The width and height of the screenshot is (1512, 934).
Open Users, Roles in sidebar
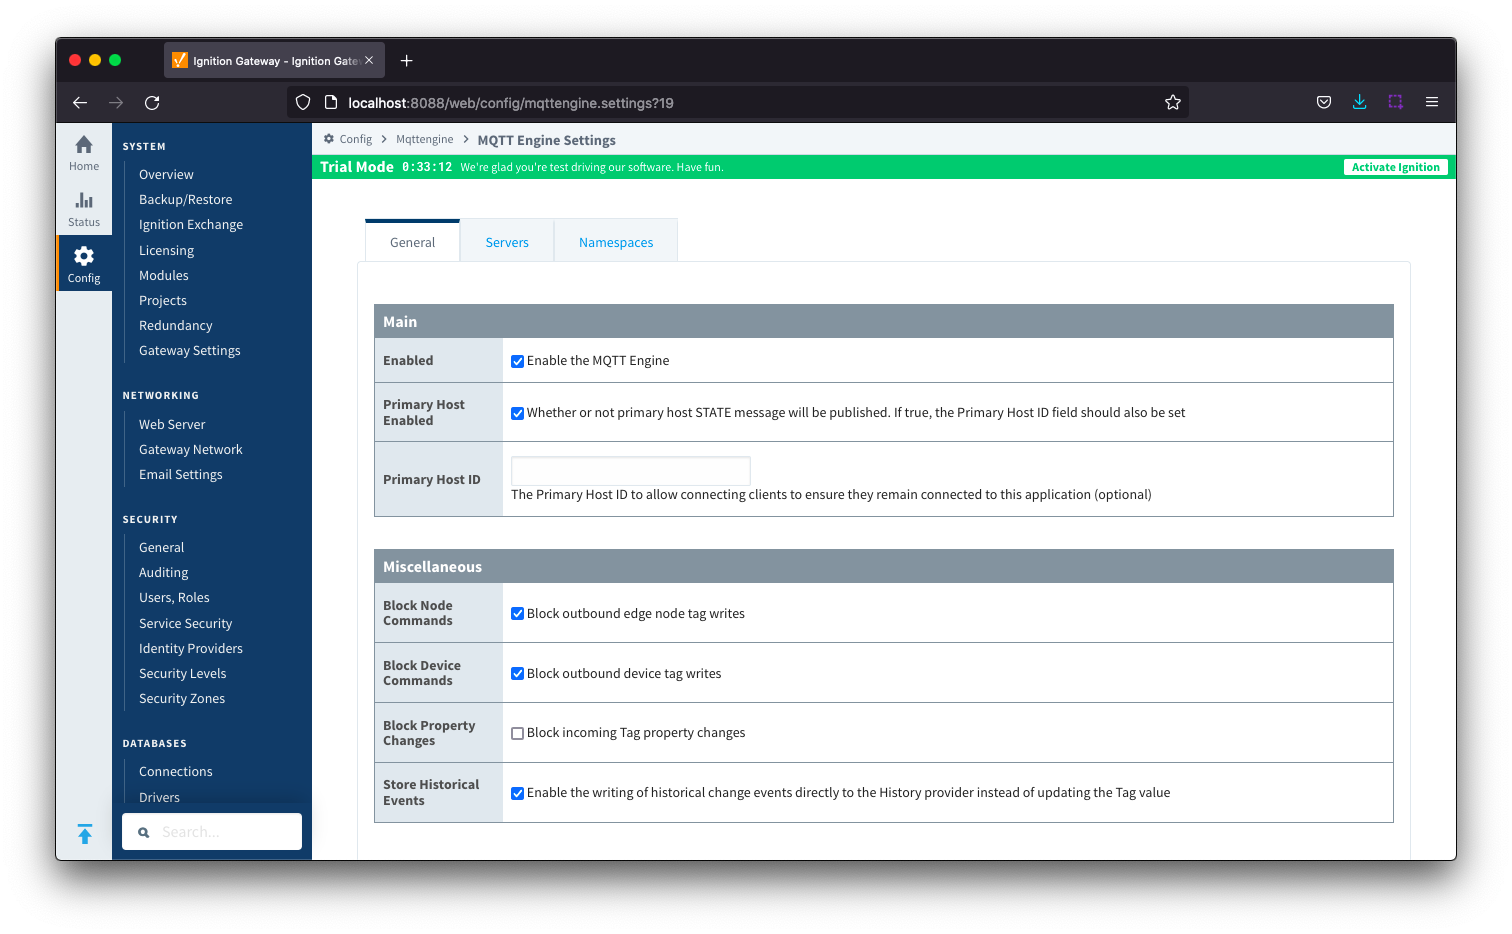[x=174, y=597]
